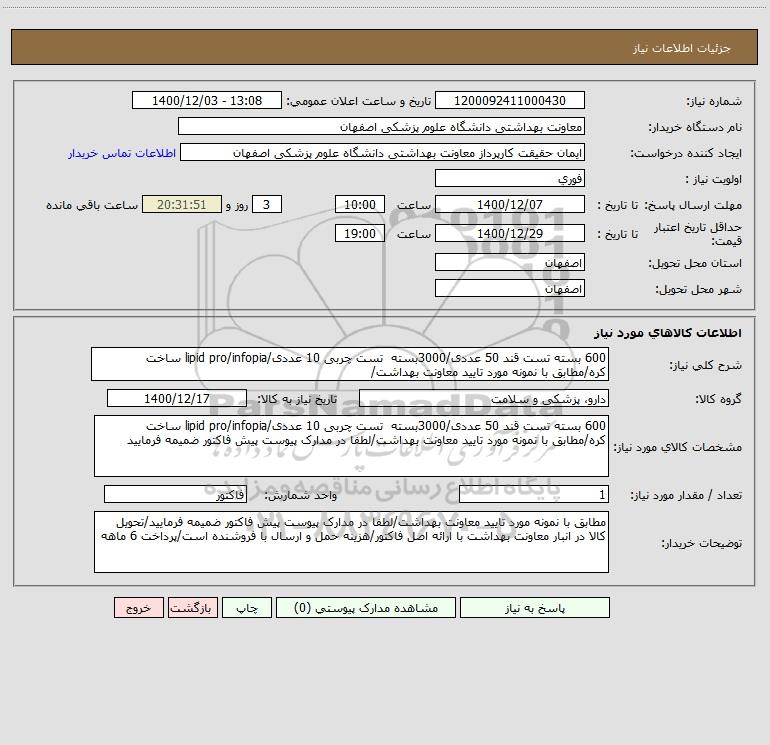The width and height of the screenshot is (770, 745).
Task: Click the 'ساعت باقی مانده' text
Action: 92,205
